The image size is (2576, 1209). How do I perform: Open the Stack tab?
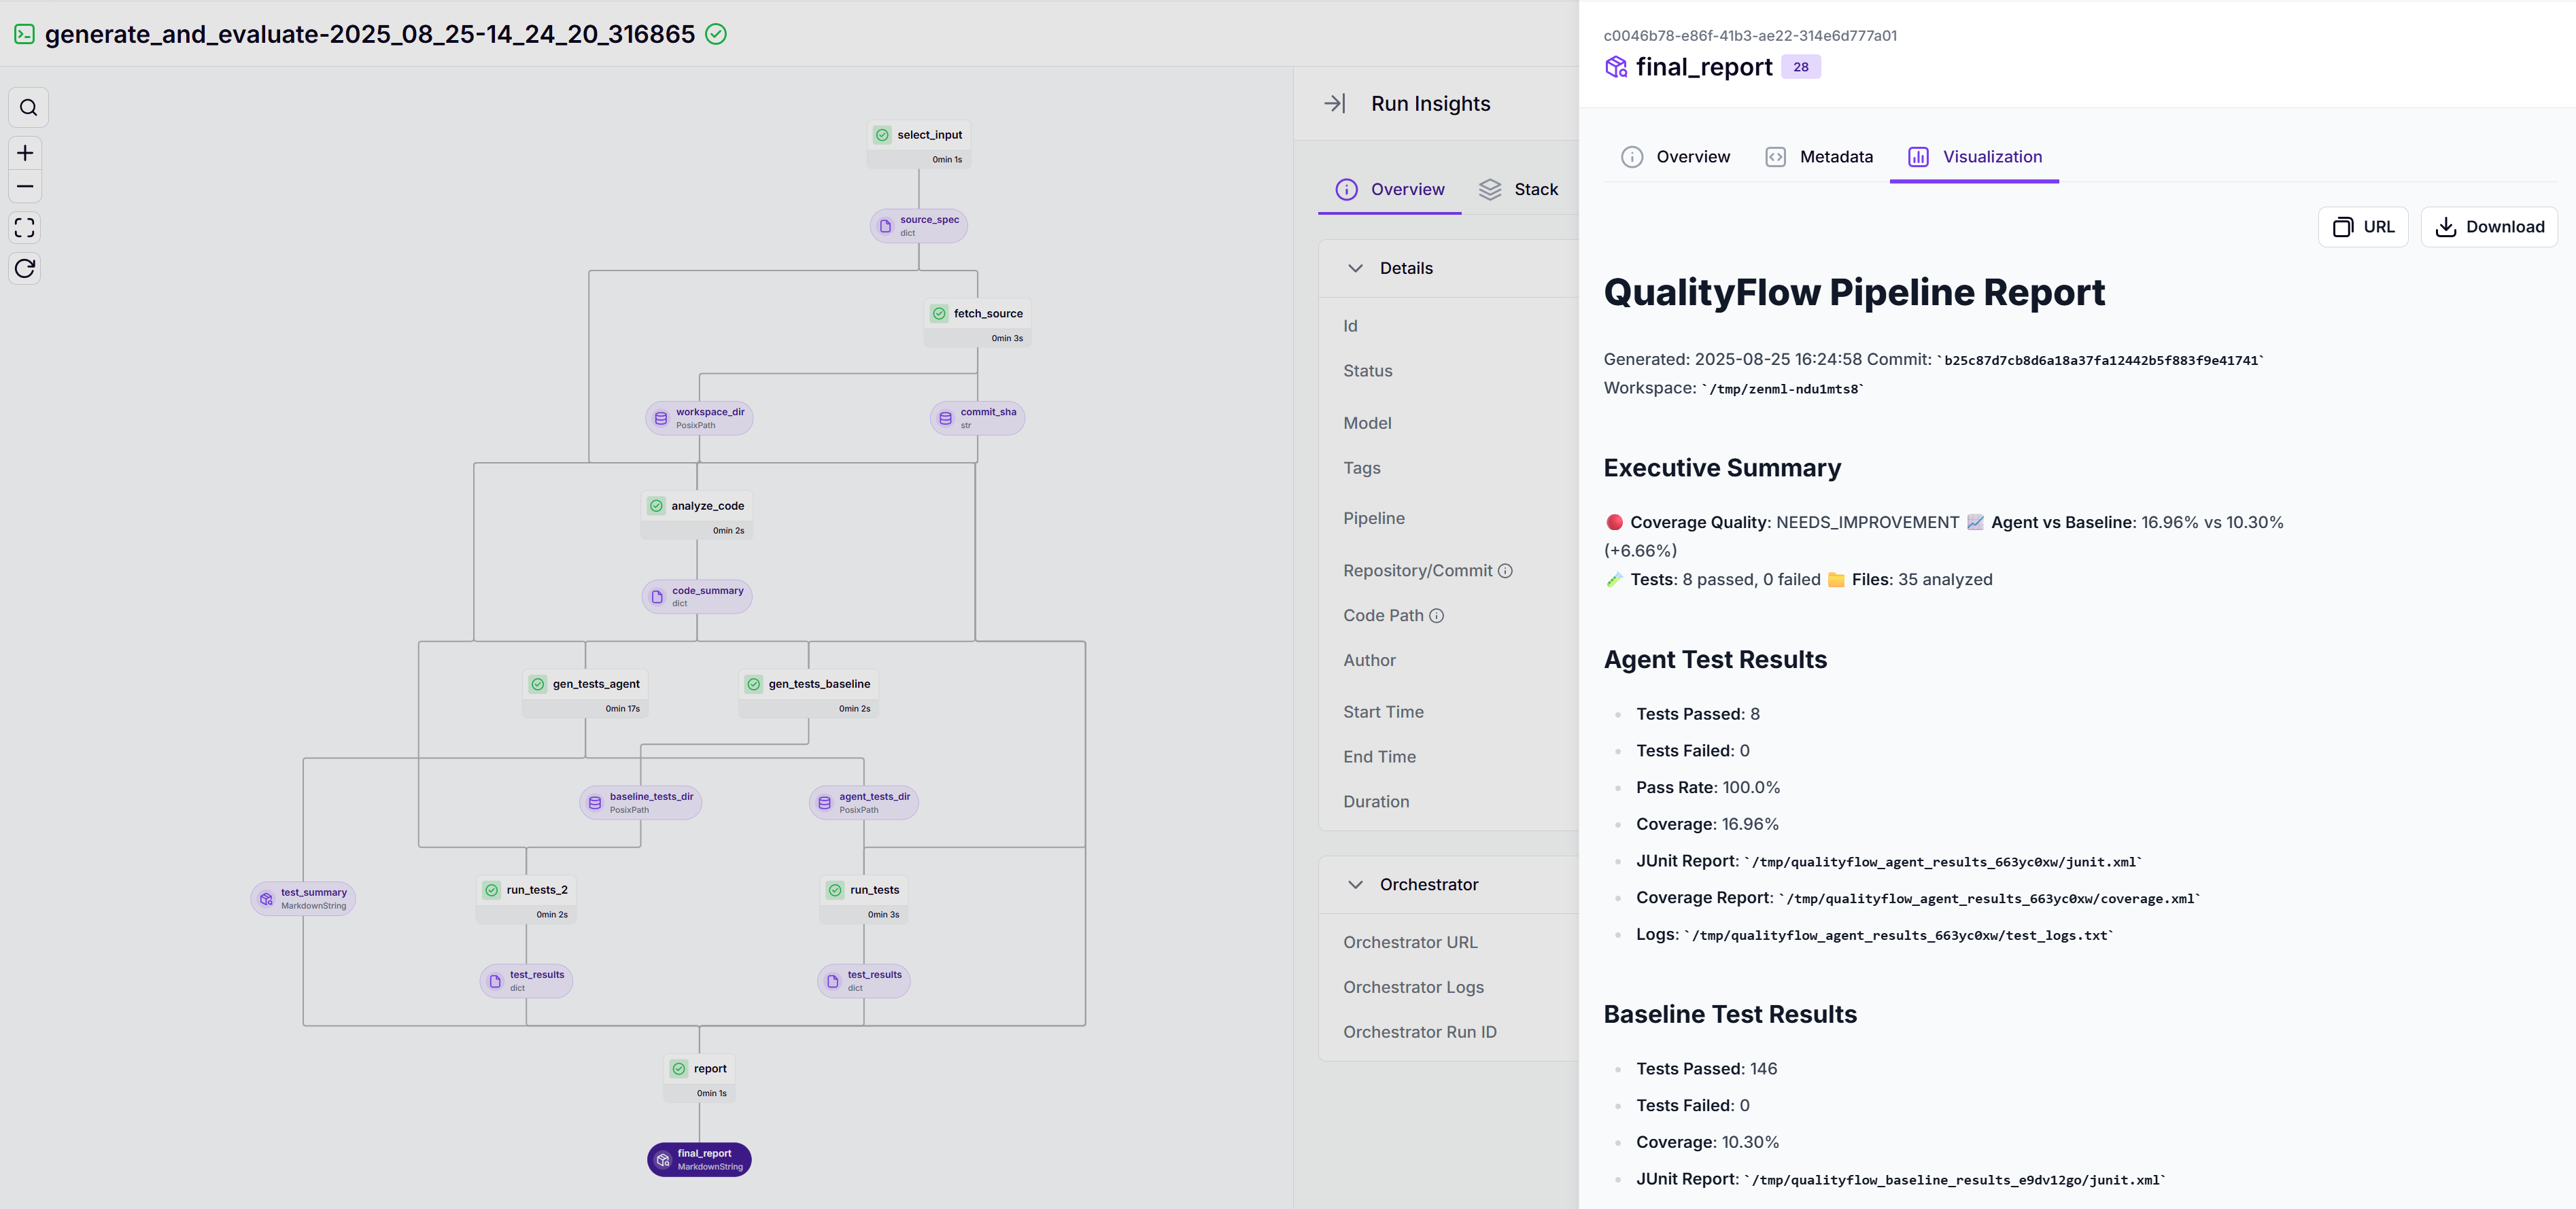pos(1519,189)
